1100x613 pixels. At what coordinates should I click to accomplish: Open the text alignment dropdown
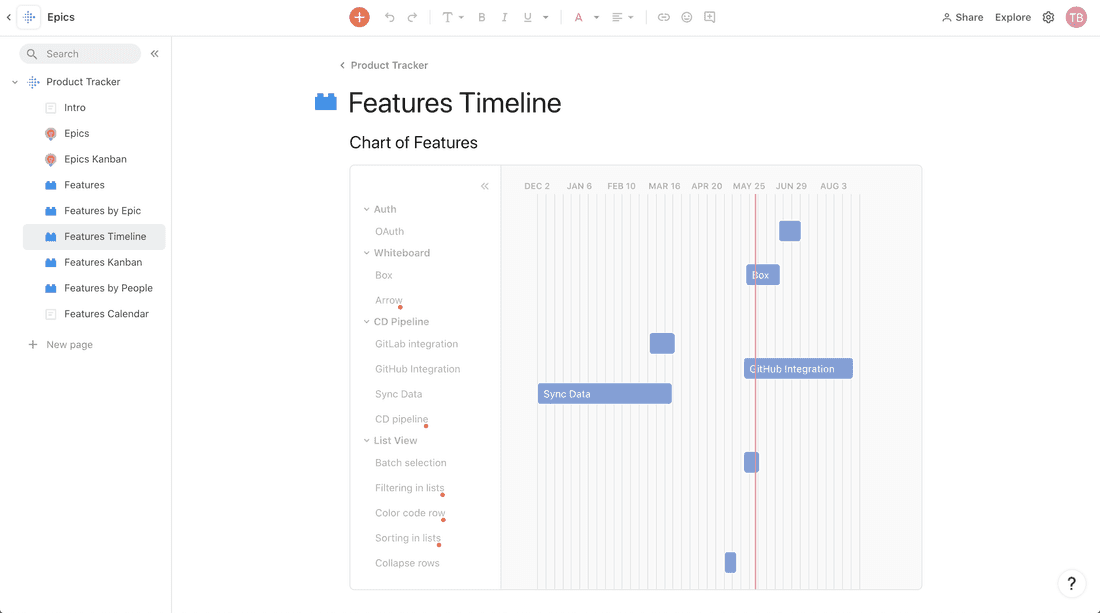(622, 17)
